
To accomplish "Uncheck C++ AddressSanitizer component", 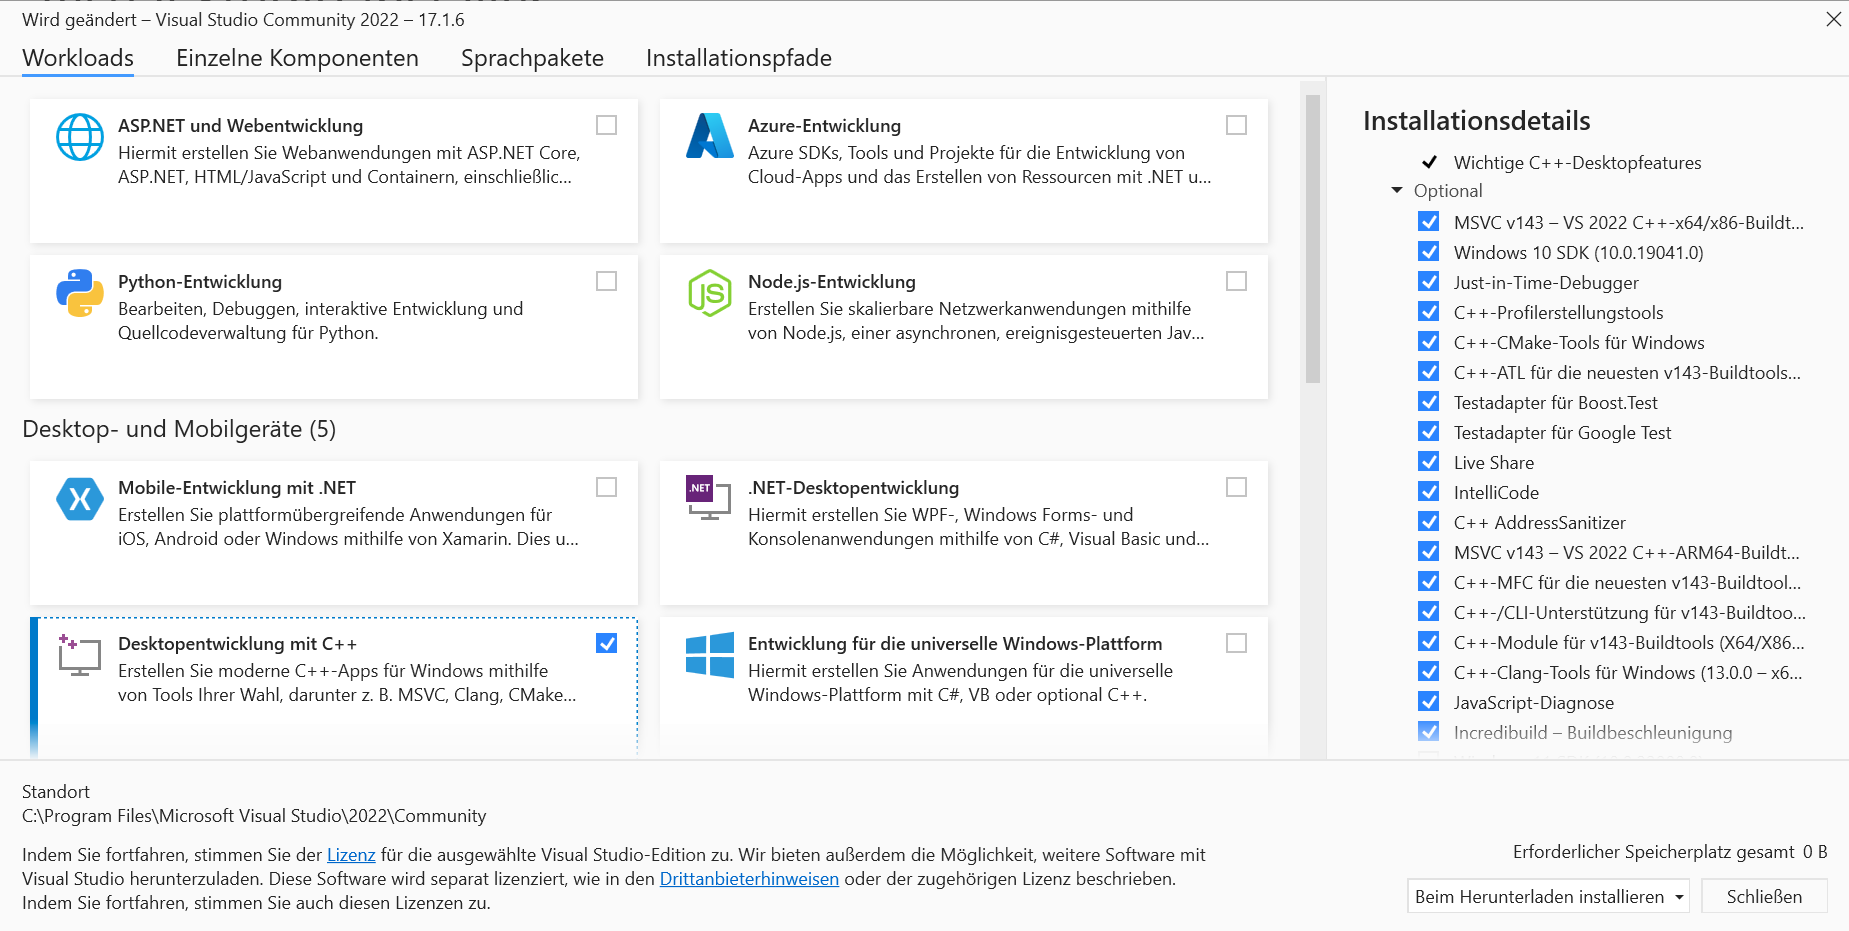I will pyautogui.click(x=1429, y=522).
